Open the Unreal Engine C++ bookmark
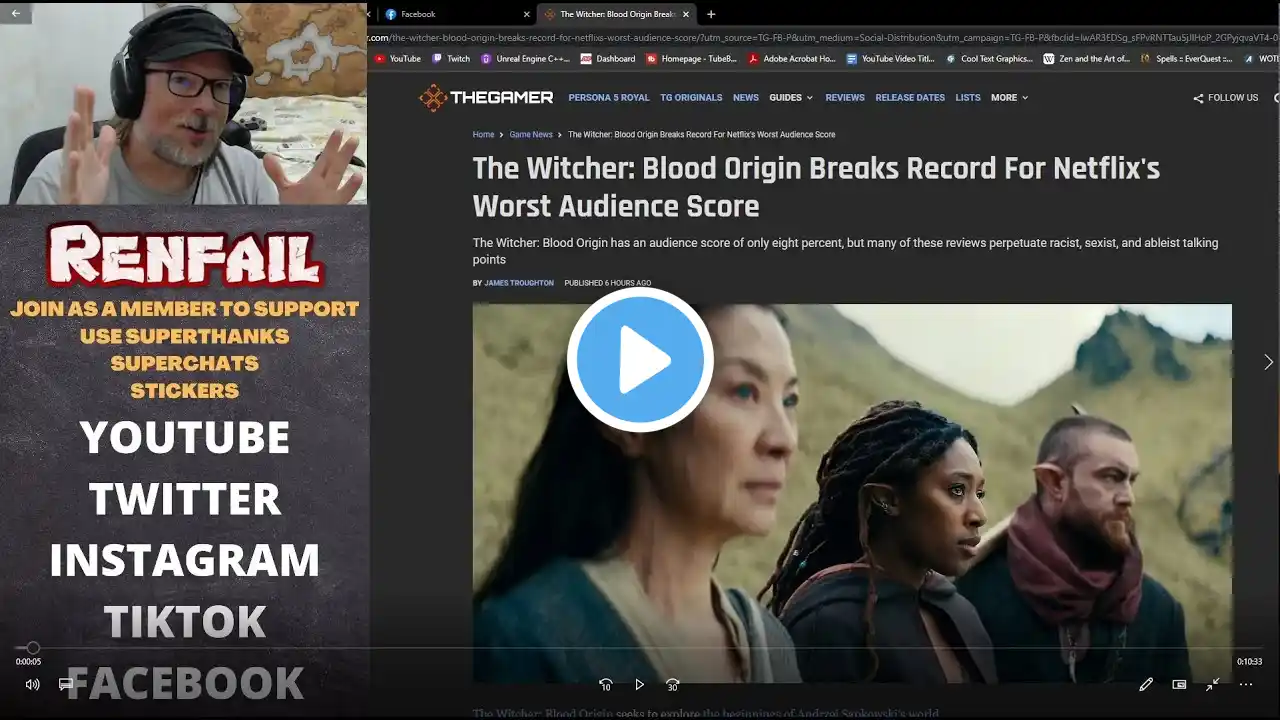Viewport: 1280px width, 720px height. (525, 59)
